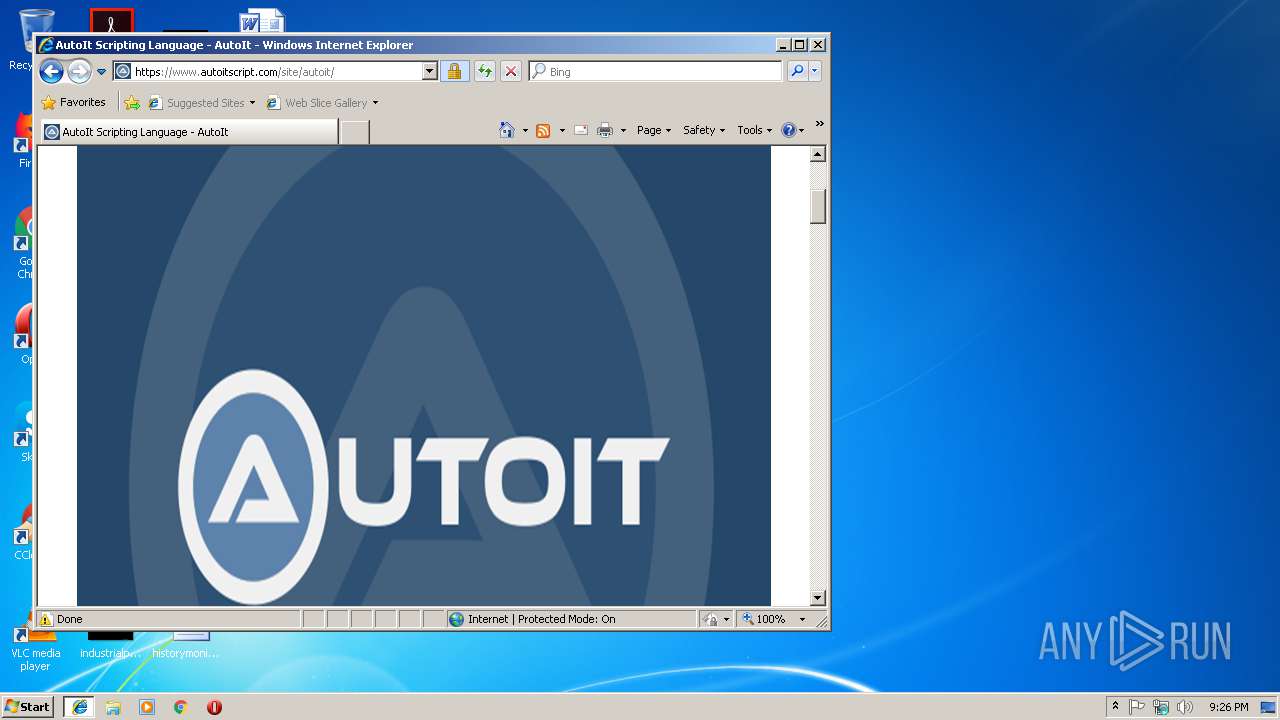
Task: Open media player taskbar icon
Action: [x=147, y=707]
